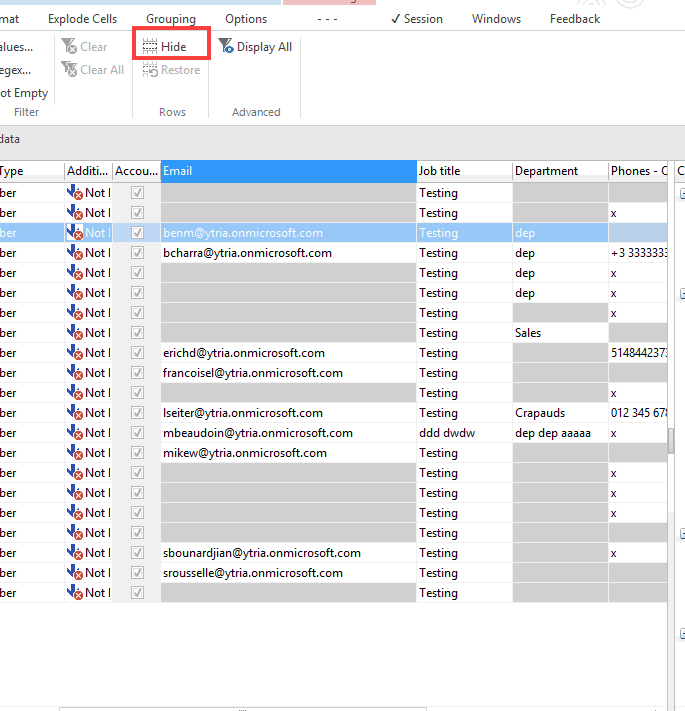
Task: Click the Job title column header
Action: pos(465,171)
